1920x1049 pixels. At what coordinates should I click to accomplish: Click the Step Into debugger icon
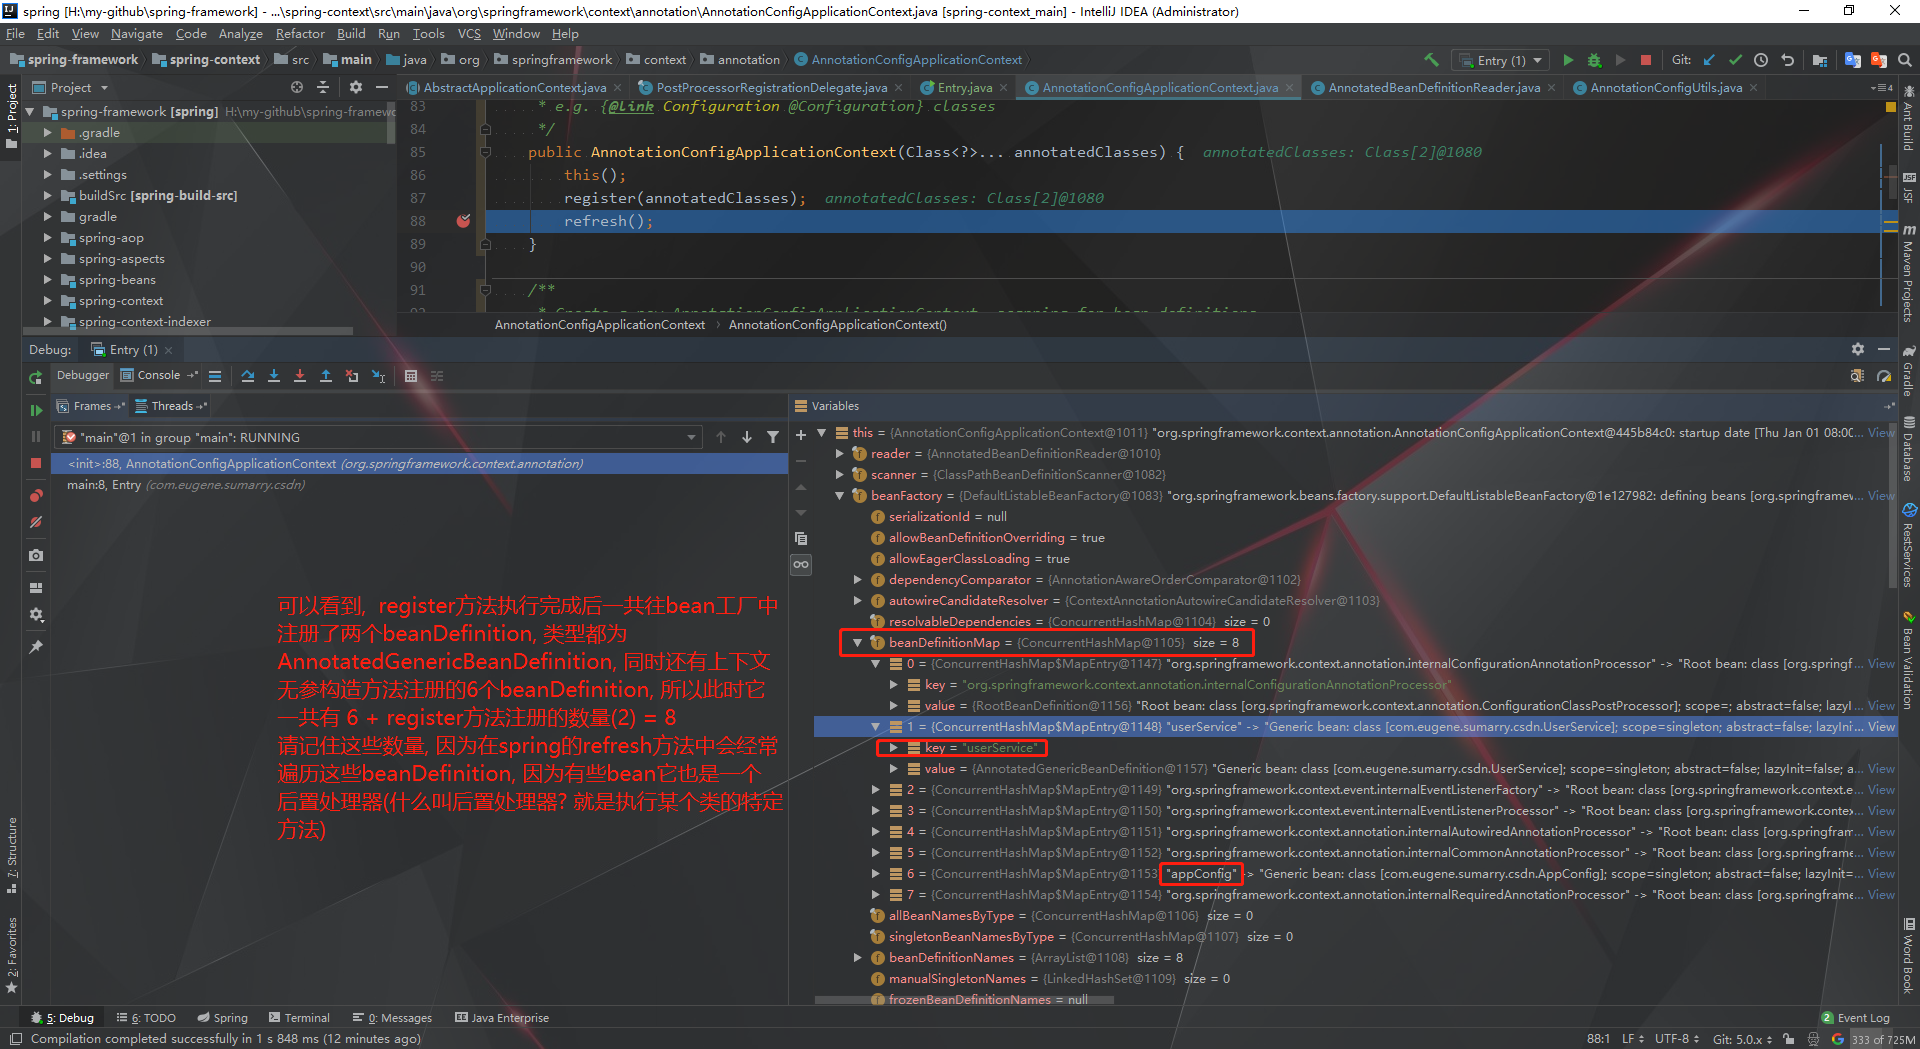coord(274,376)
